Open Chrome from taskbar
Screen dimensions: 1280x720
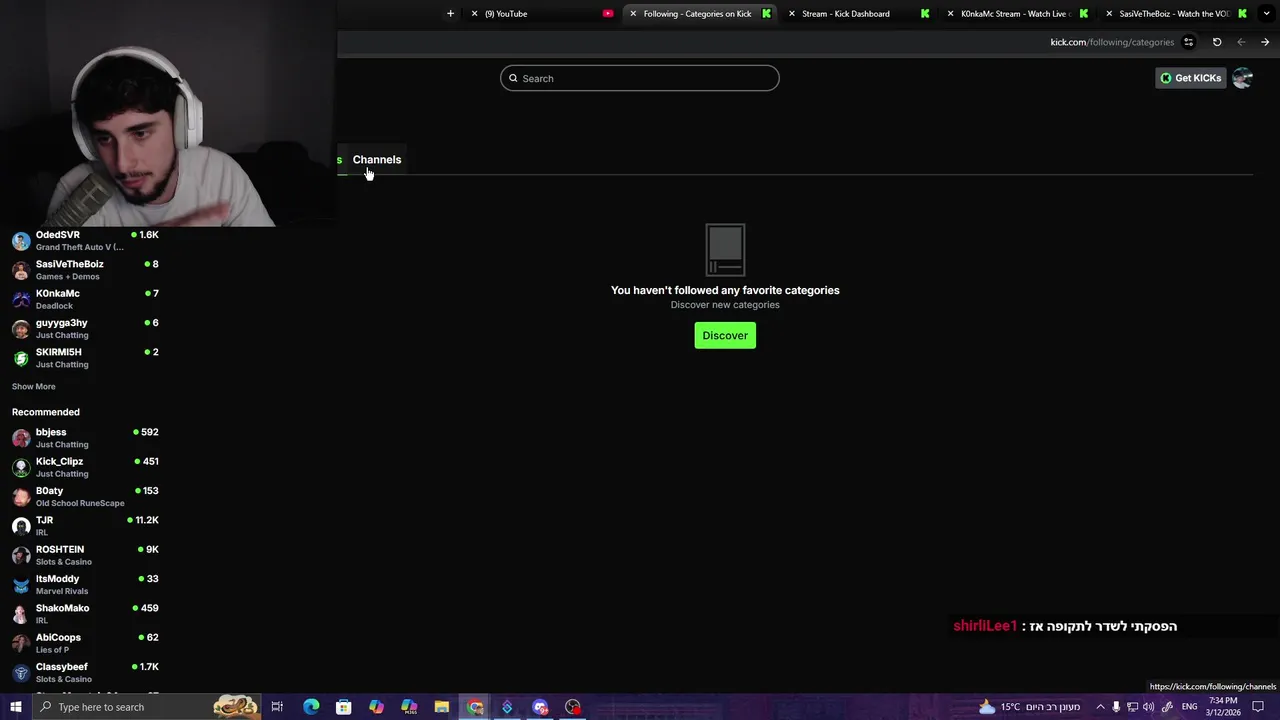pos(475,707)
